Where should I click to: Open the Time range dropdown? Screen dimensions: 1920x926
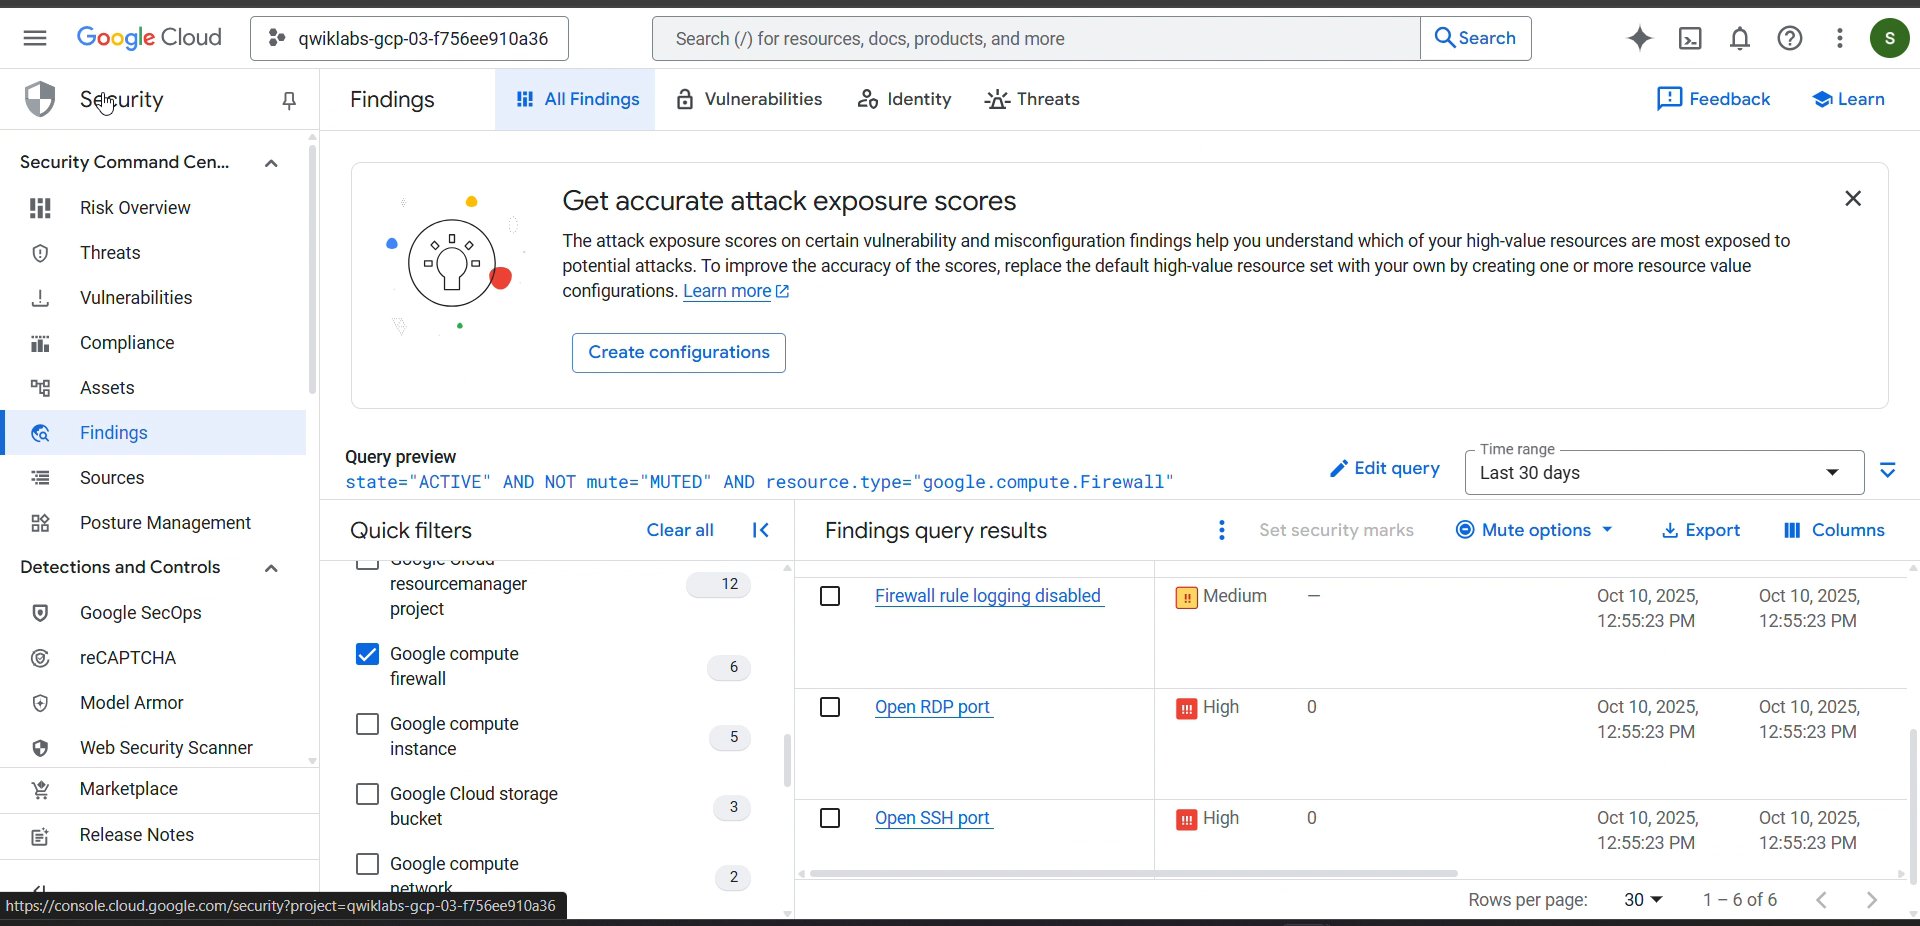[1664, 472]
